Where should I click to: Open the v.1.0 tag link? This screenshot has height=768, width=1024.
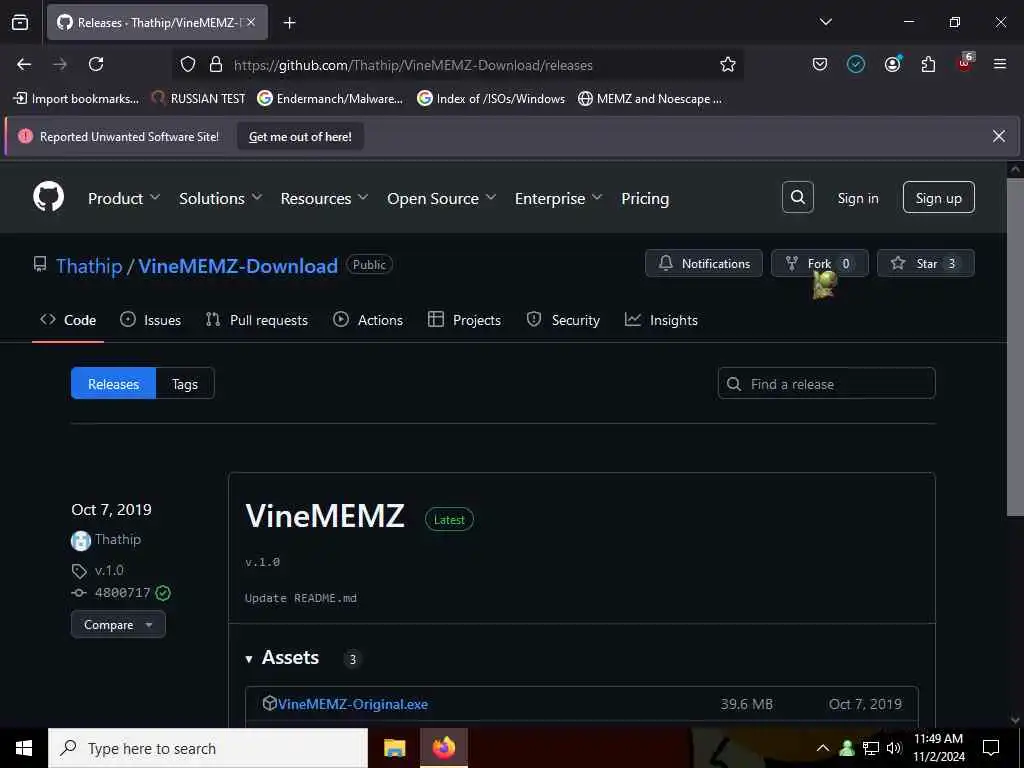pyautogui.click(x=108, y=570)
